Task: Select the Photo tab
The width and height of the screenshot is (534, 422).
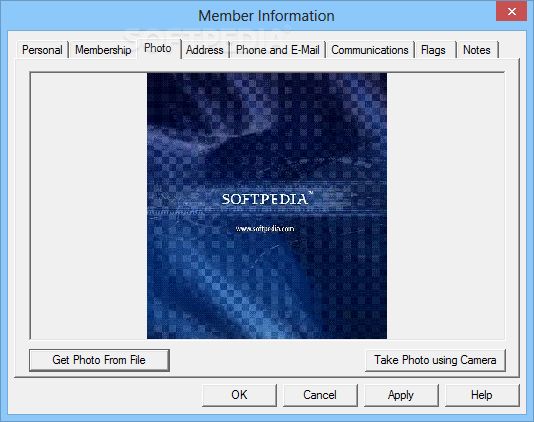Action: pyautogui.click(x=158, y=48)
